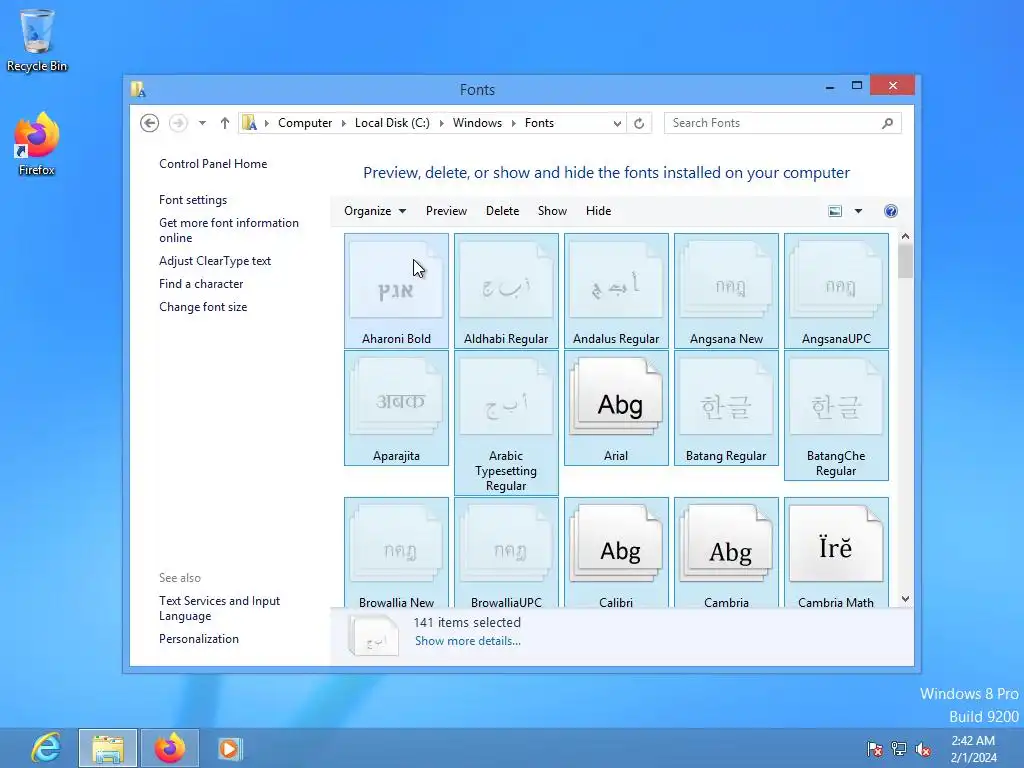Screen dimensions: 1024x768
Task: Open the Fonts help button
Action: pos(890,211)
